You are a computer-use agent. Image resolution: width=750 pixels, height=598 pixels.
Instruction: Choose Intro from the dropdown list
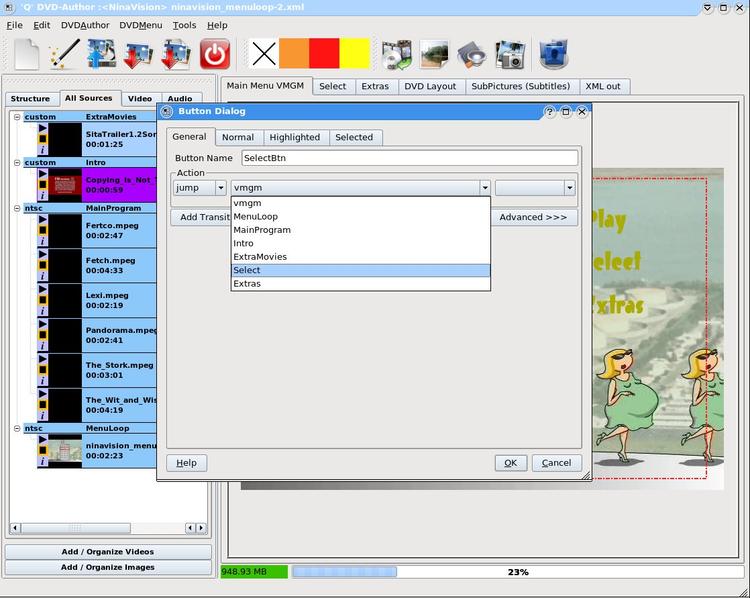click(x=361, y=244)
